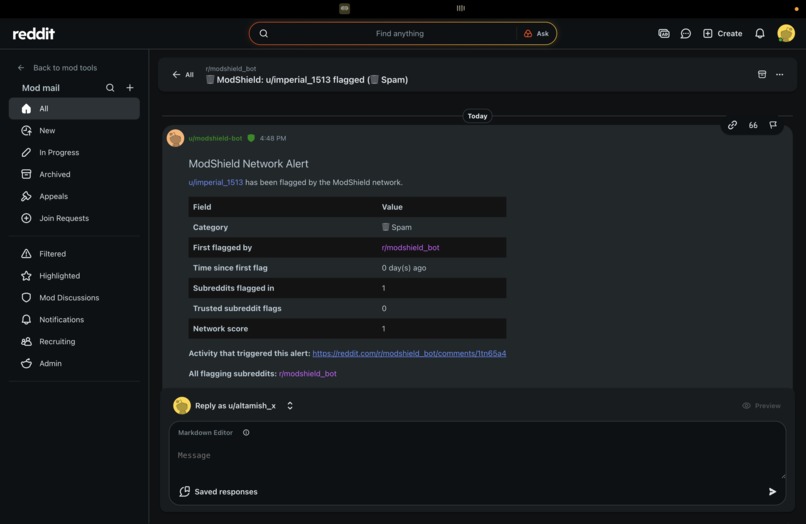This screenshot has height=524, width=806.
Task: Open the Admin folder
Action: (x=74, y=363)
